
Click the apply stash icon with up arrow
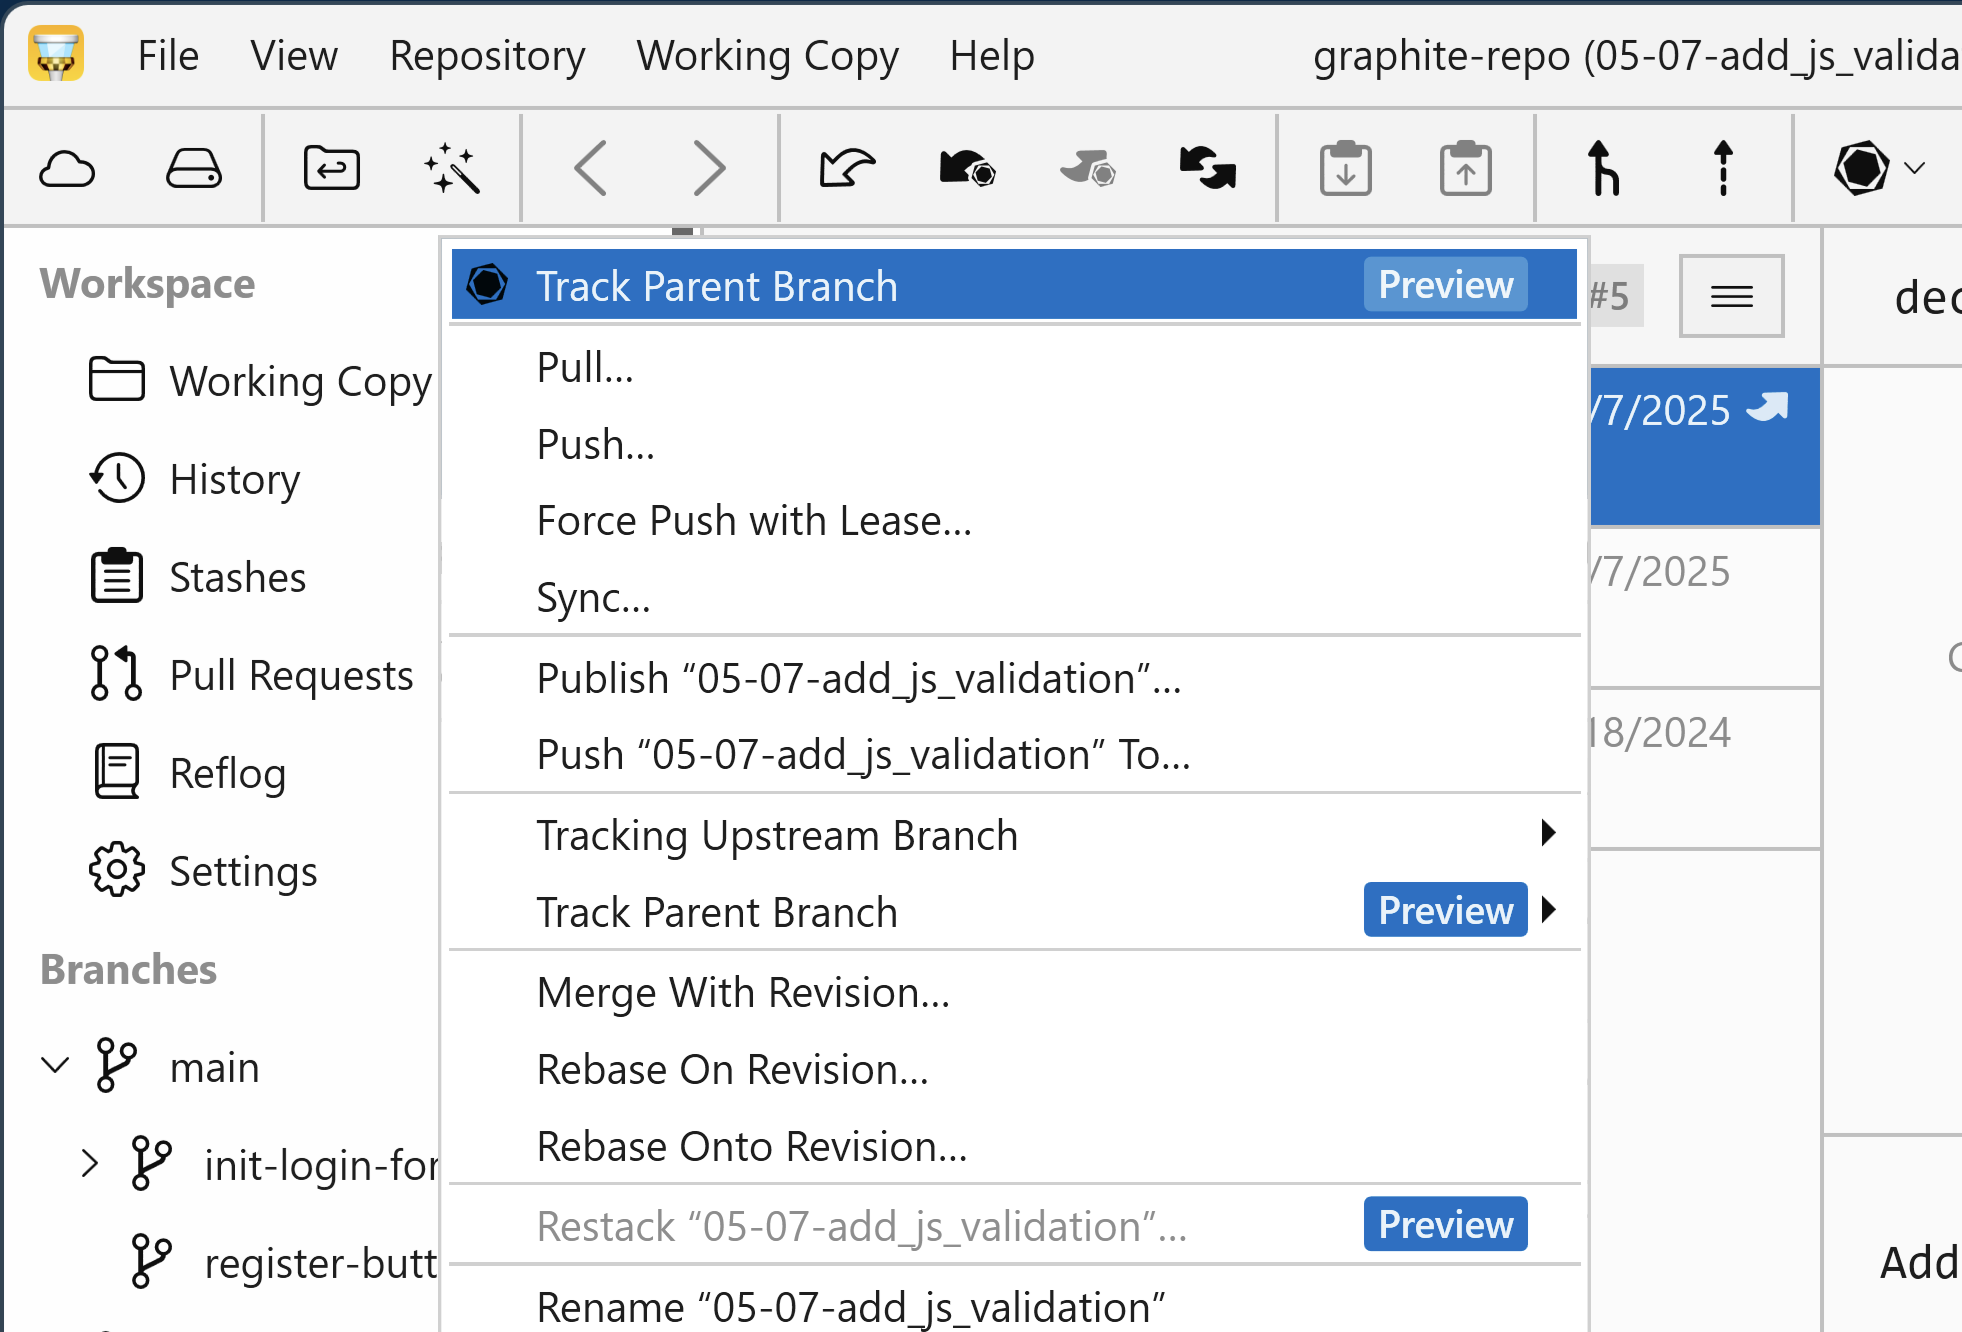(x=1465, y=169)
